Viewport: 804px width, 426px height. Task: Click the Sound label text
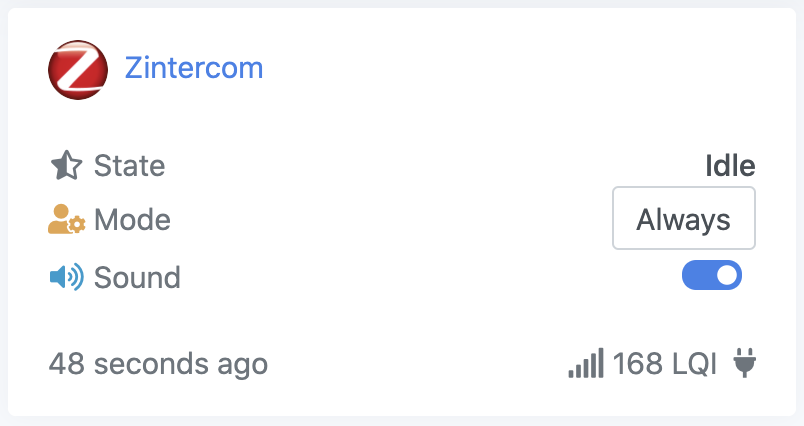137,276
